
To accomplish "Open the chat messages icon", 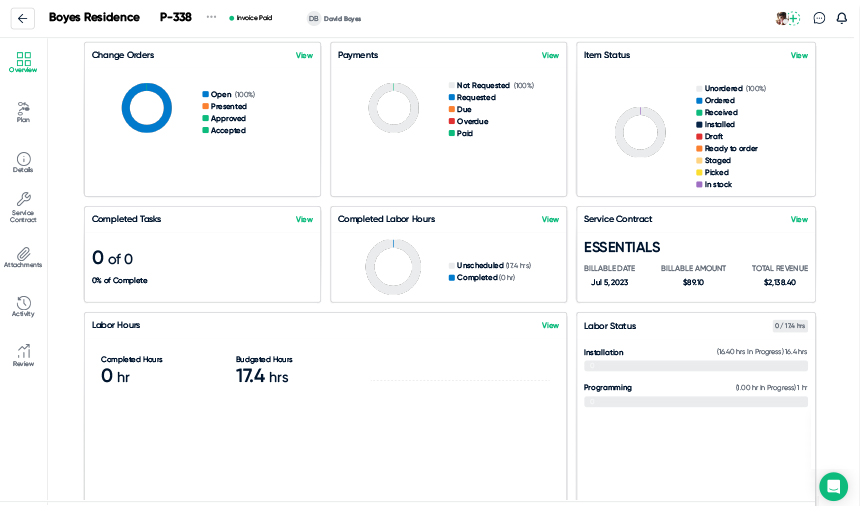I will point(819,19).
